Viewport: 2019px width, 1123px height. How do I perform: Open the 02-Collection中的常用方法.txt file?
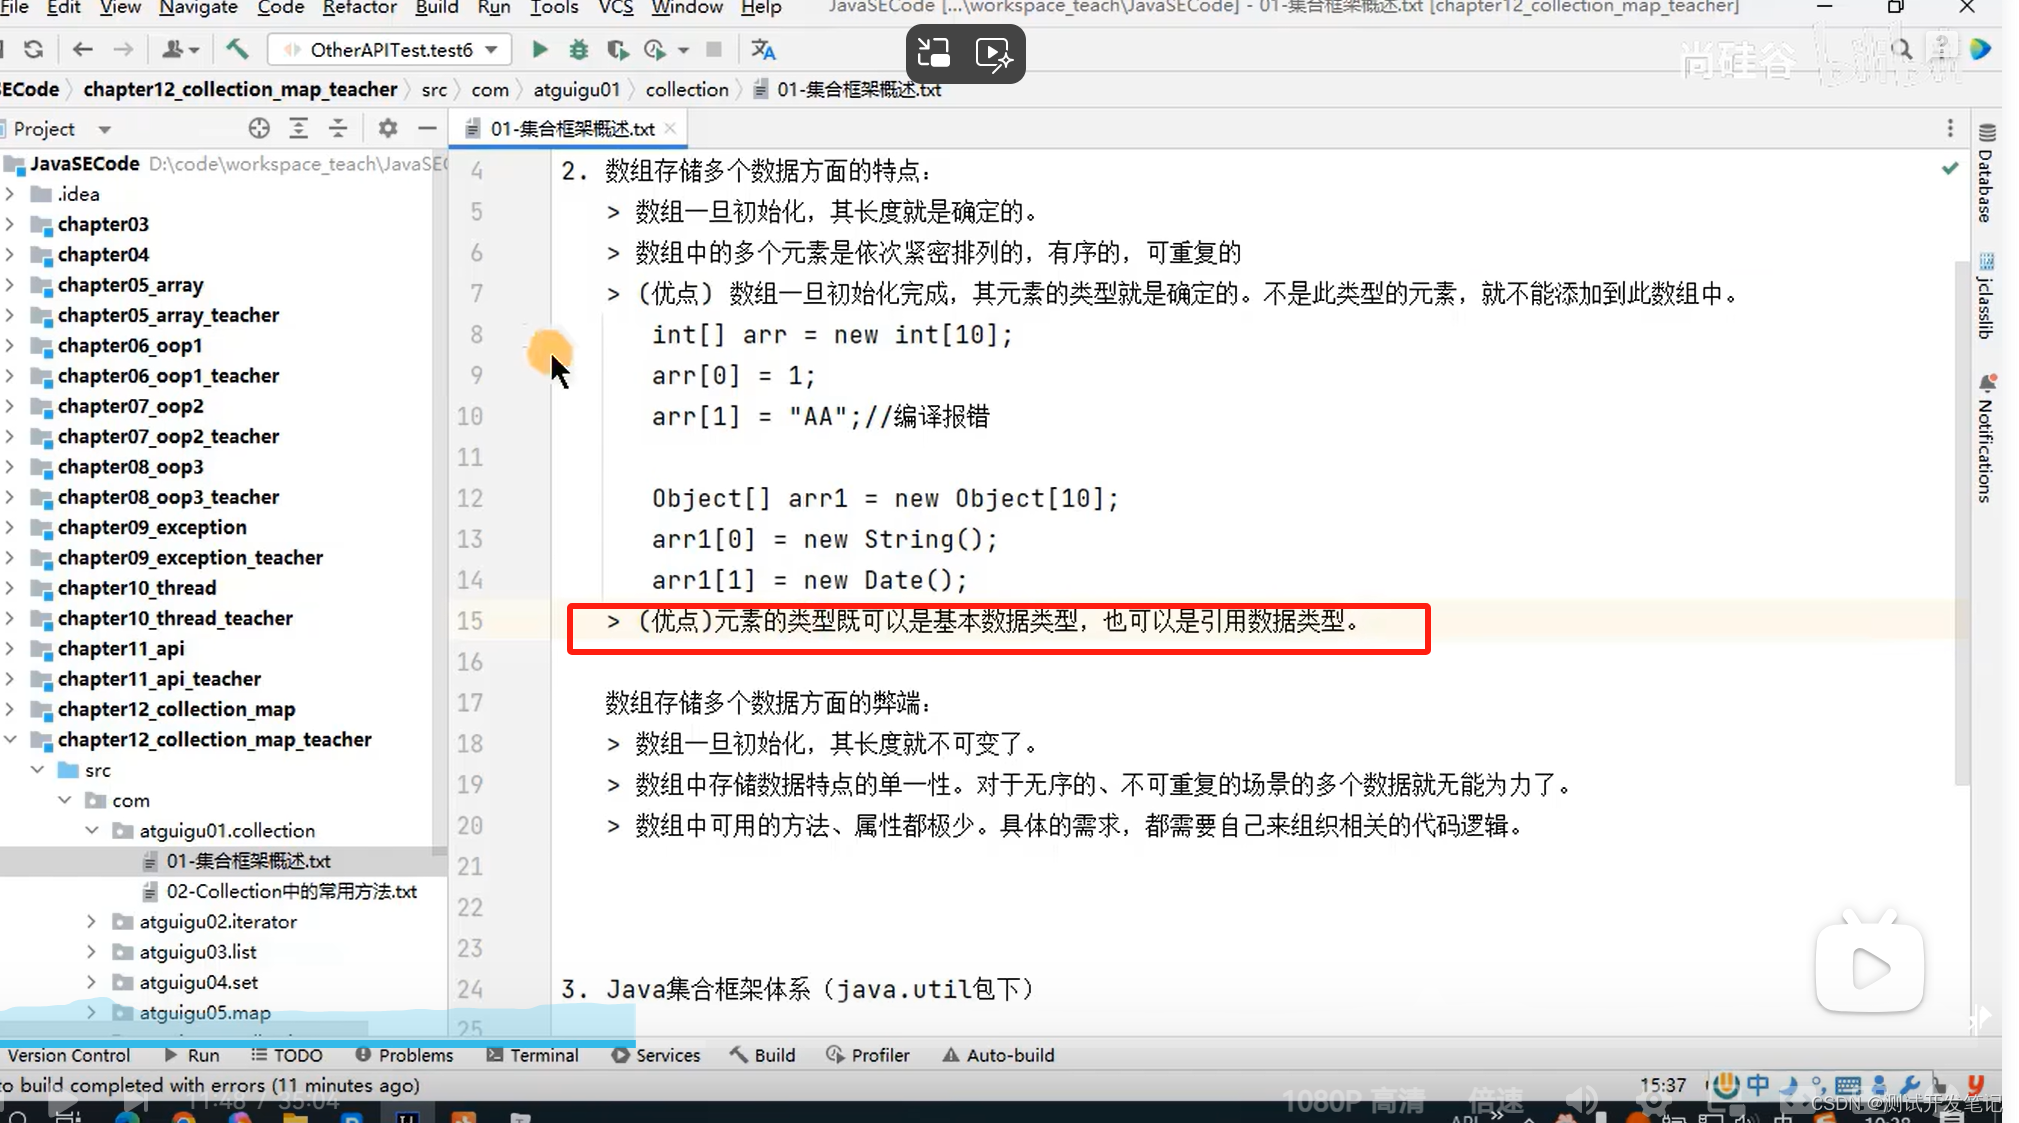[292, 891]
